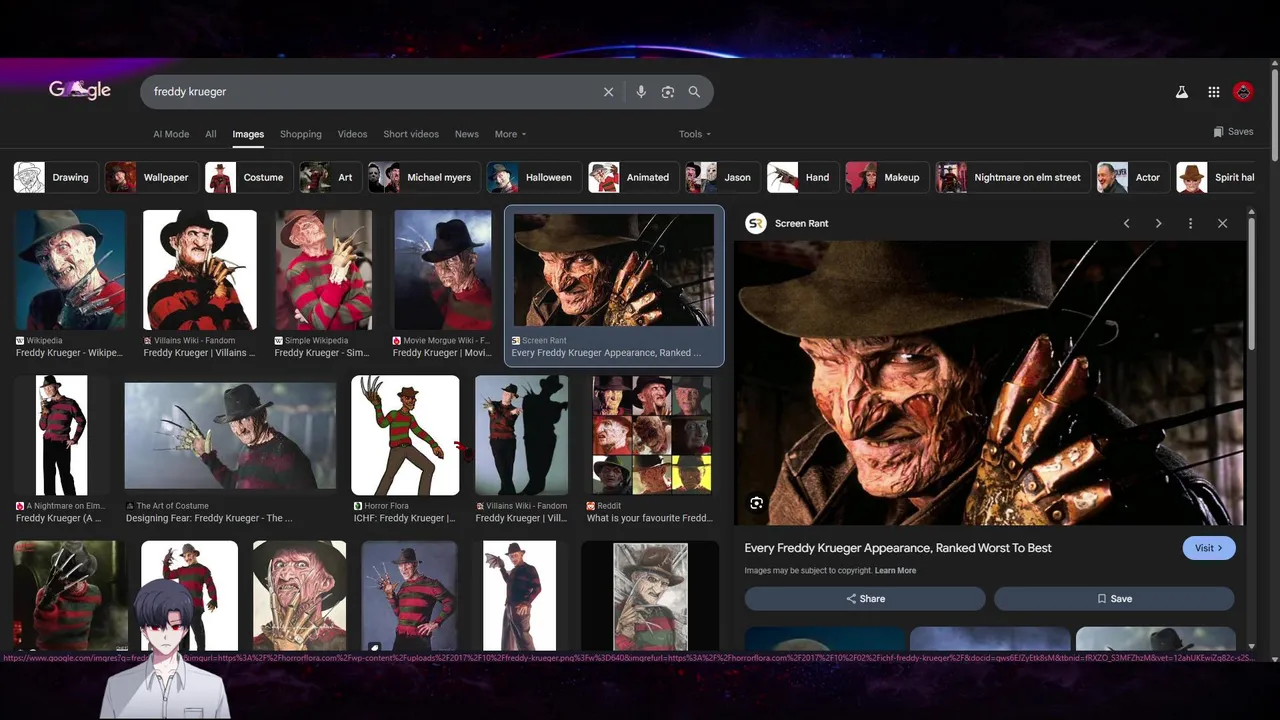Click the Visit button
Viewport: 1280px width, 720px height.
(x=1209, y=548)
